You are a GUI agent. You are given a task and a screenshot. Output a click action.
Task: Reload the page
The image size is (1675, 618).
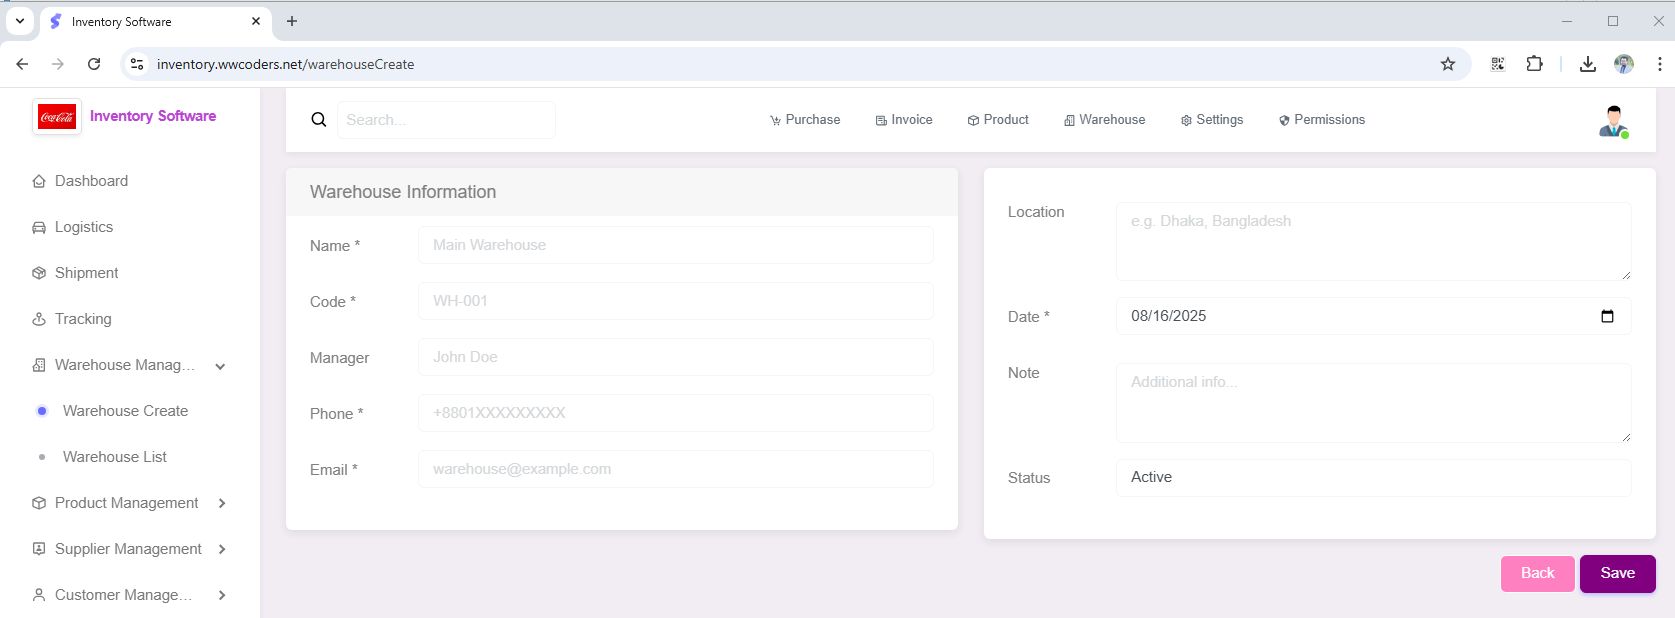(x=94, y=64)
